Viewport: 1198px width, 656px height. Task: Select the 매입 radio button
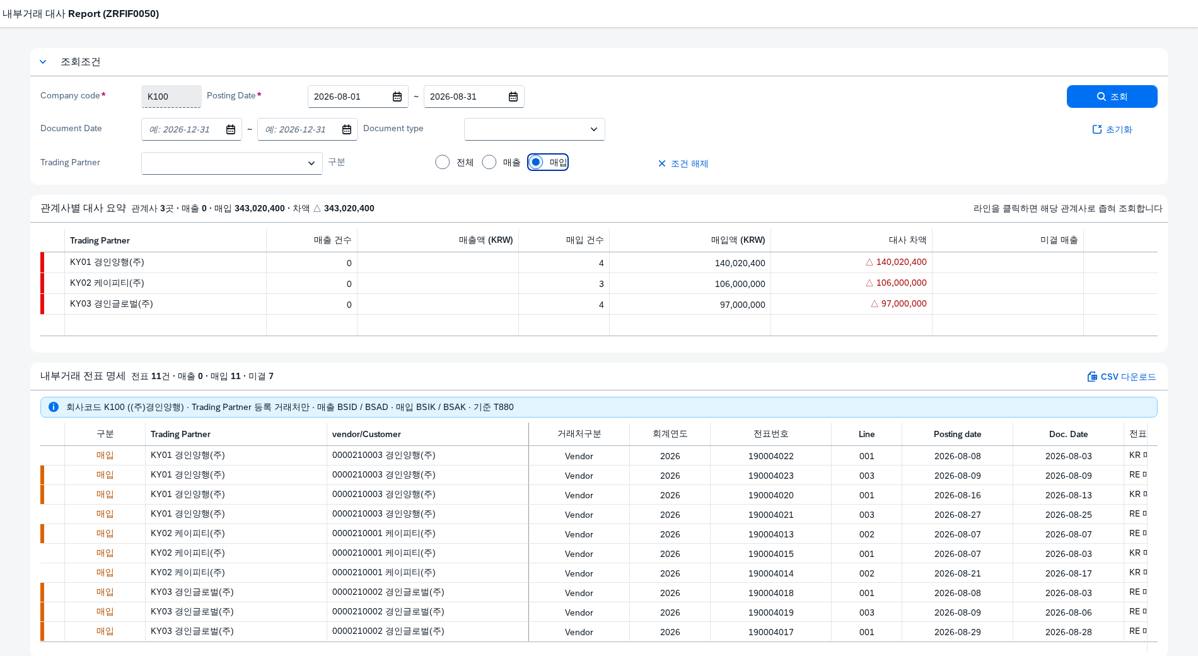click(x=536, y=162)
